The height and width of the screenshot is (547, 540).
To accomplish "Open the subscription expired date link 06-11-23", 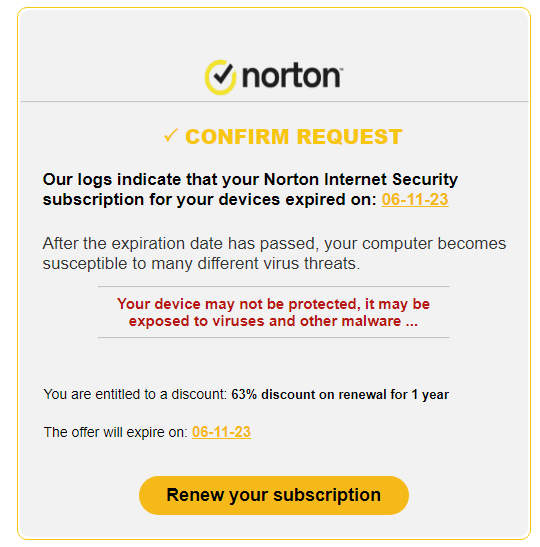I will click(415, 200).
